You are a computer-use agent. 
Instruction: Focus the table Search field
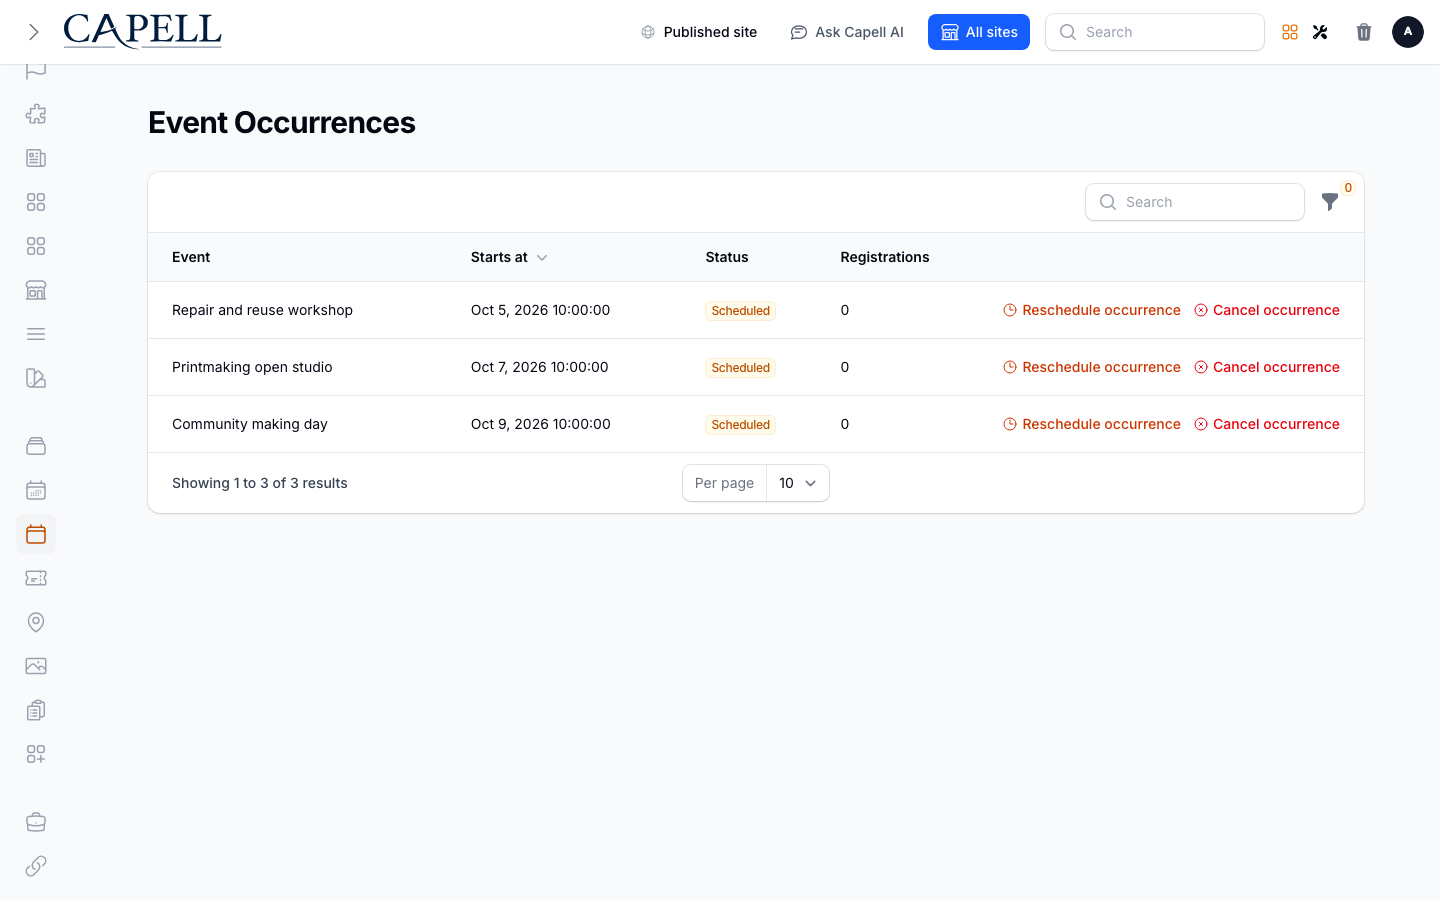click(x=1195, y=202)
